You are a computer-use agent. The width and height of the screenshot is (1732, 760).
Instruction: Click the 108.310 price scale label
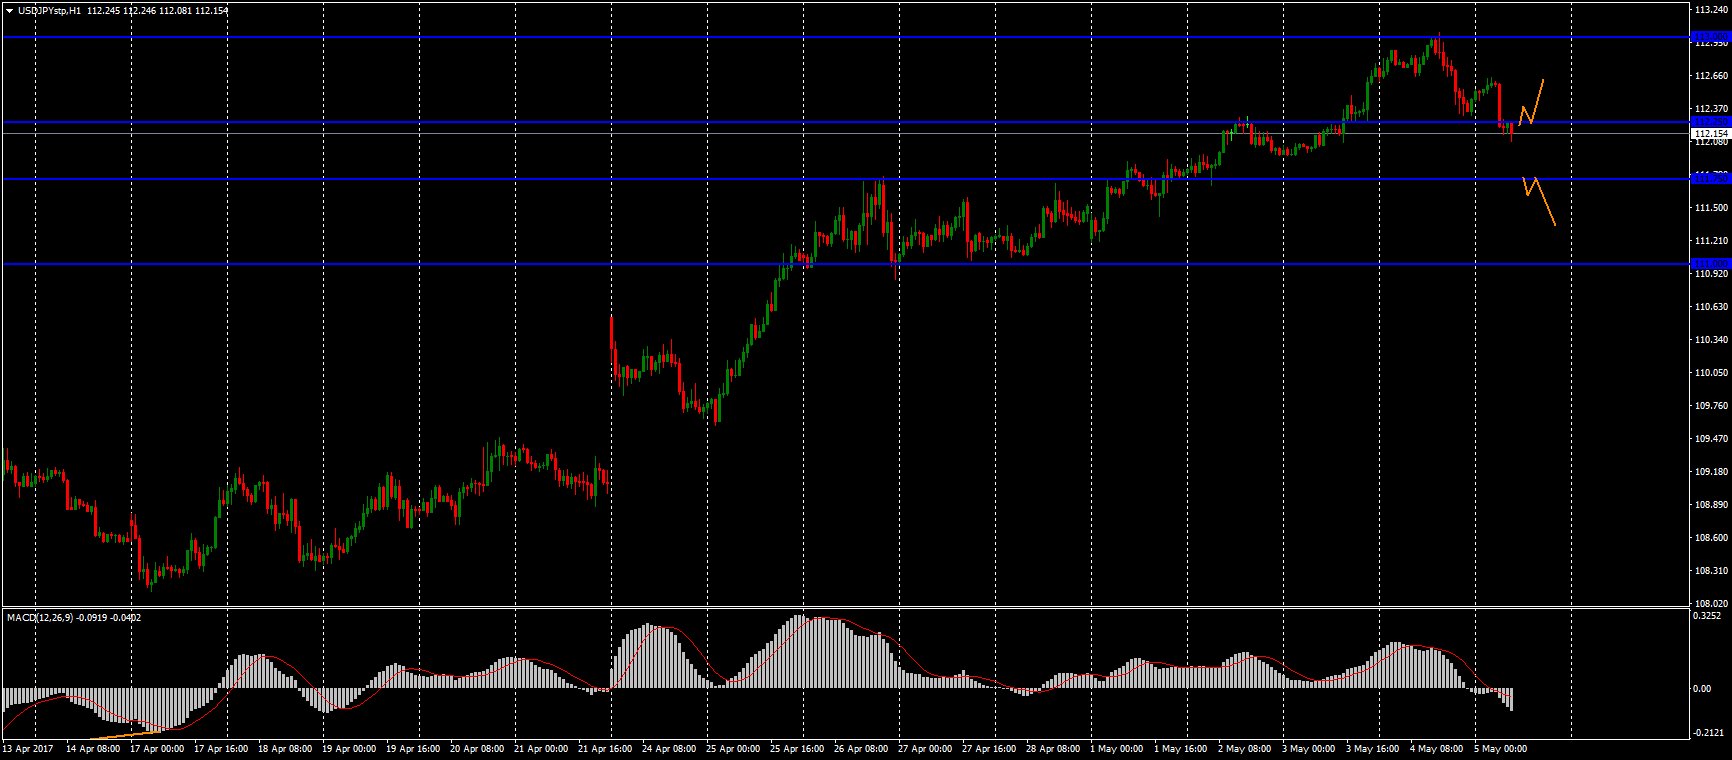[x=1711, y=571]
